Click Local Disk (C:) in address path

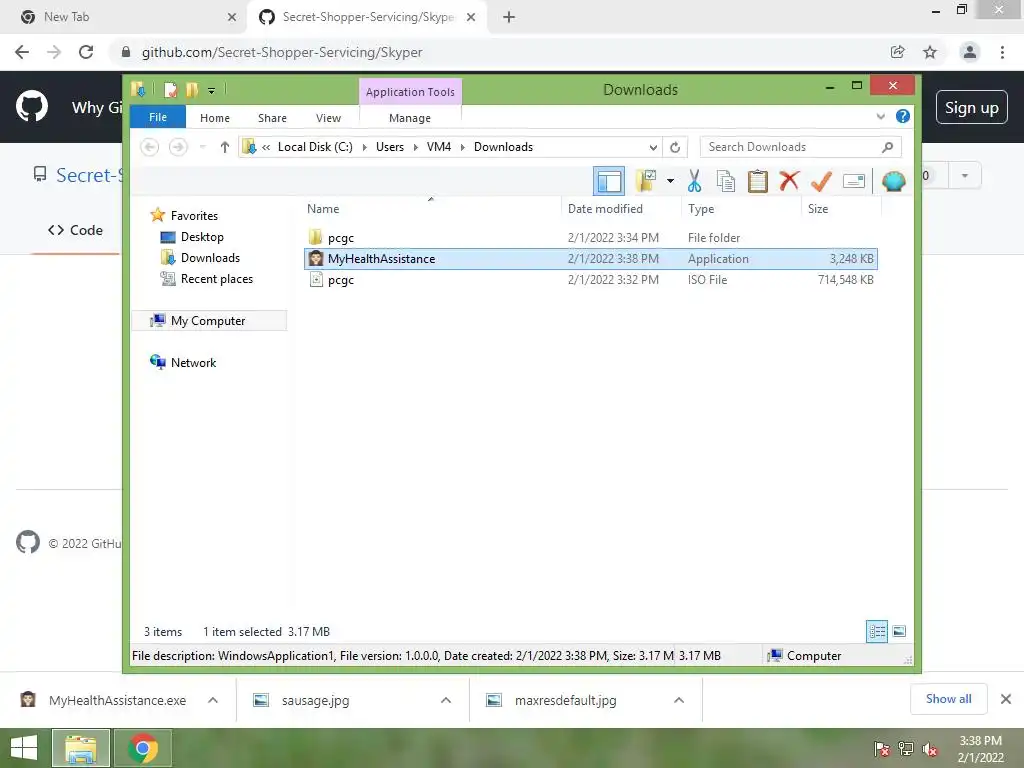pos(315,147)
